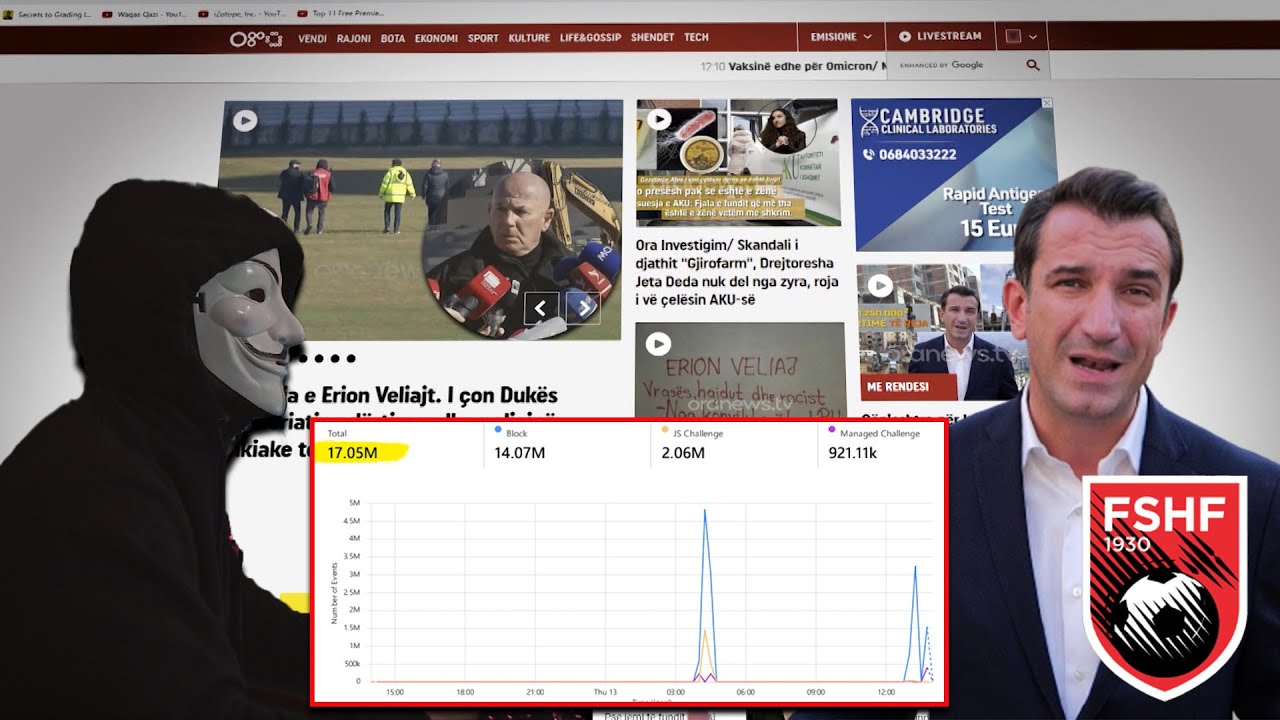The image size is (1280, 720).
Task: Open the KULTURE section
Action: click(x=529, y=38)
